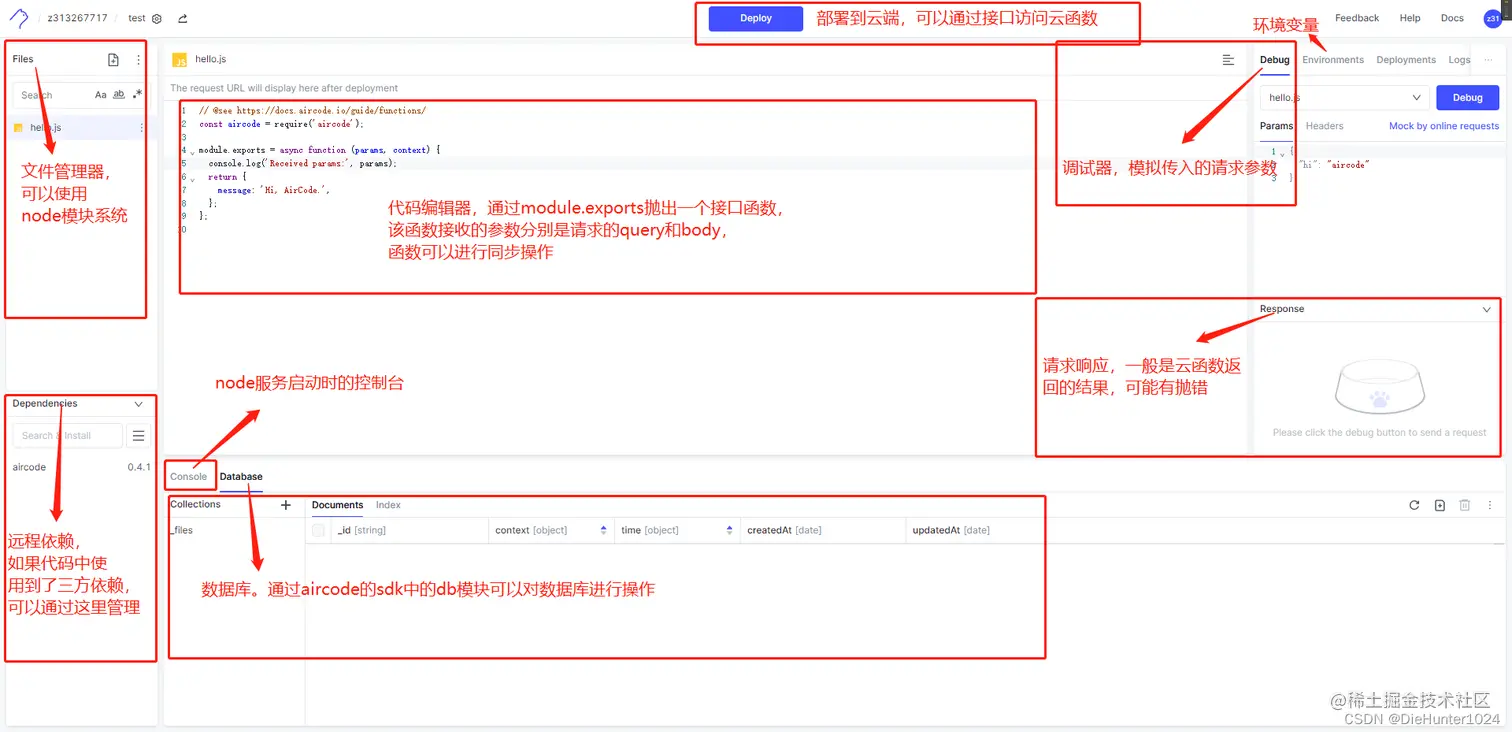Open database table more options
This screenshot has height=732, width=1512.
pyautogui.click(x=1490, y=505)
